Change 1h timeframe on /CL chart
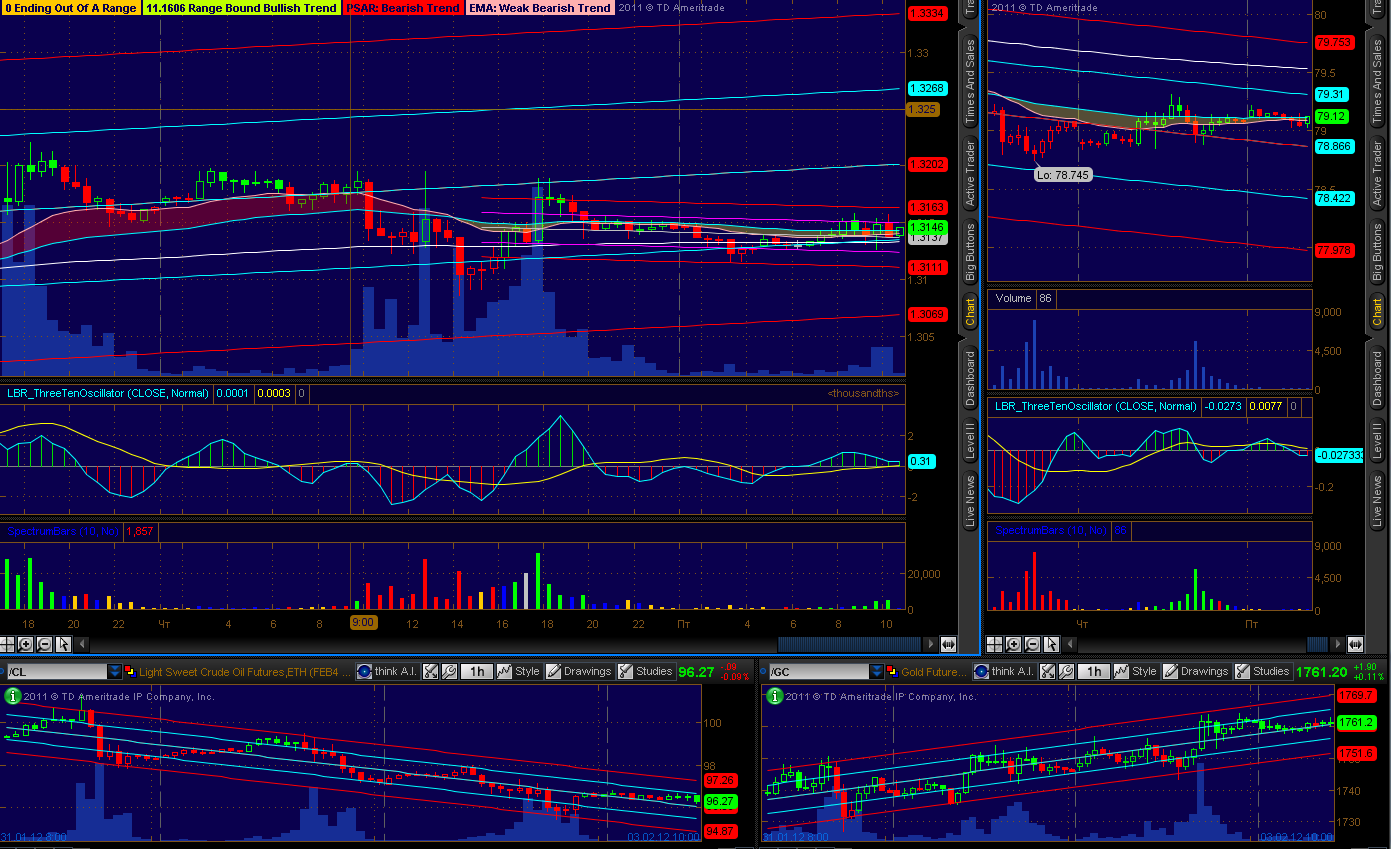Viewport: 1391px width, 849px height. tap(477, 671)
